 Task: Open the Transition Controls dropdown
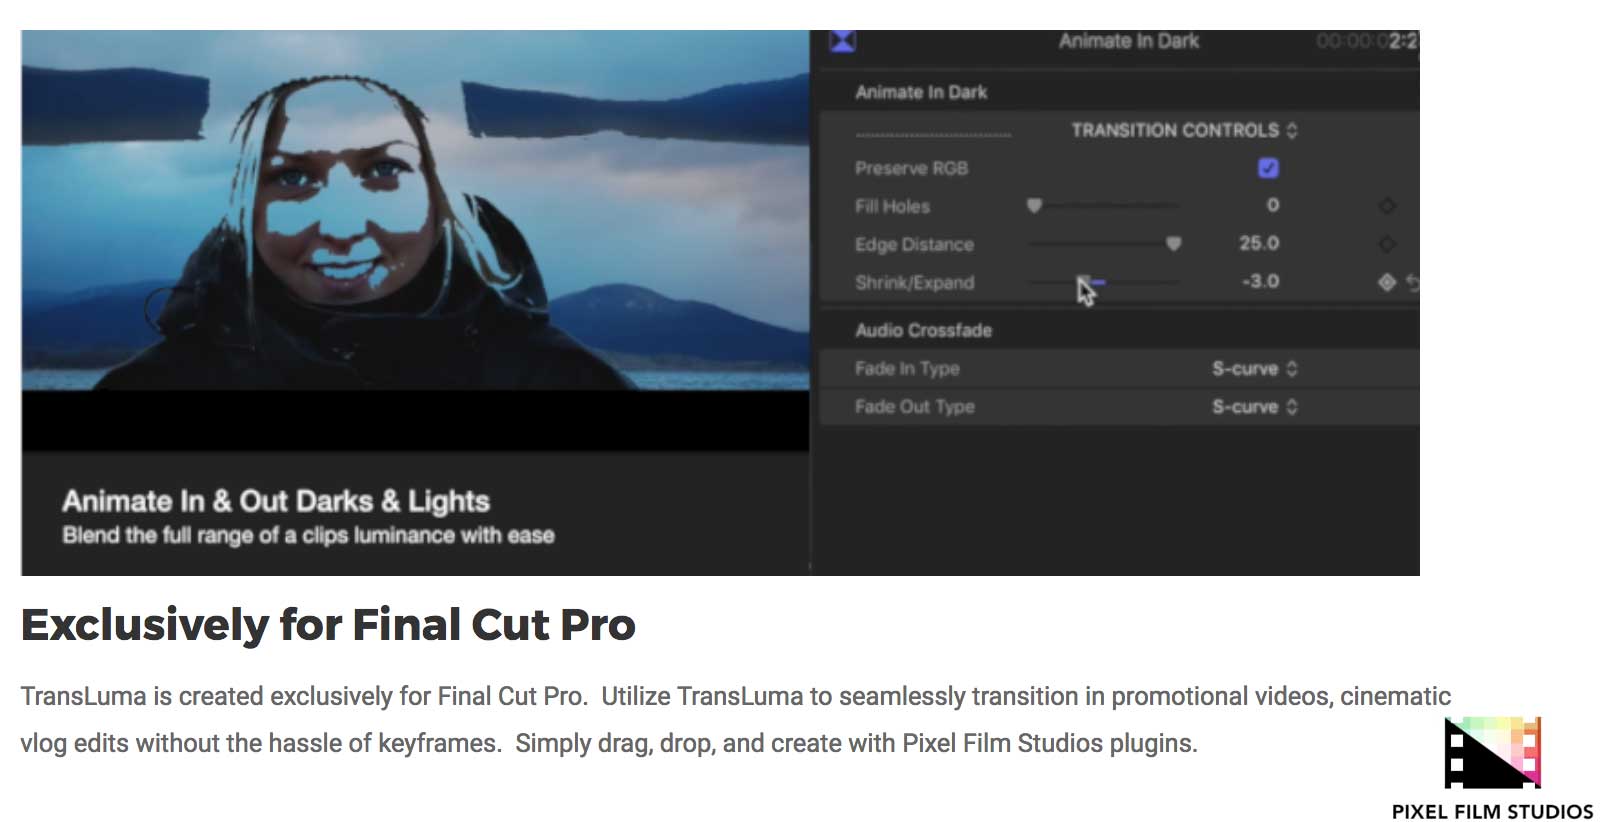click(x=1184, y=130)
